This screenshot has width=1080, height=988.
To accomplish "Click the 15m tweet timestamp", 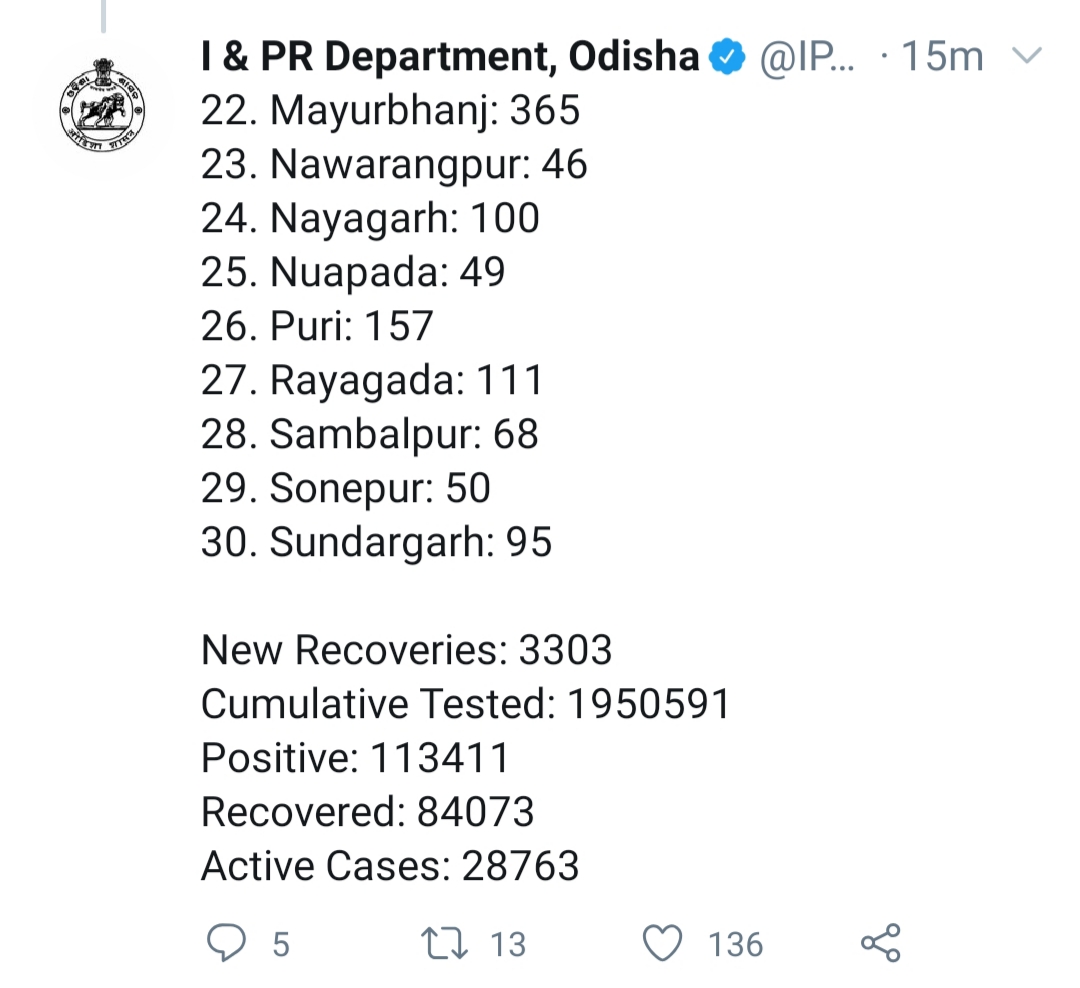I will click(x=942, y=58).
